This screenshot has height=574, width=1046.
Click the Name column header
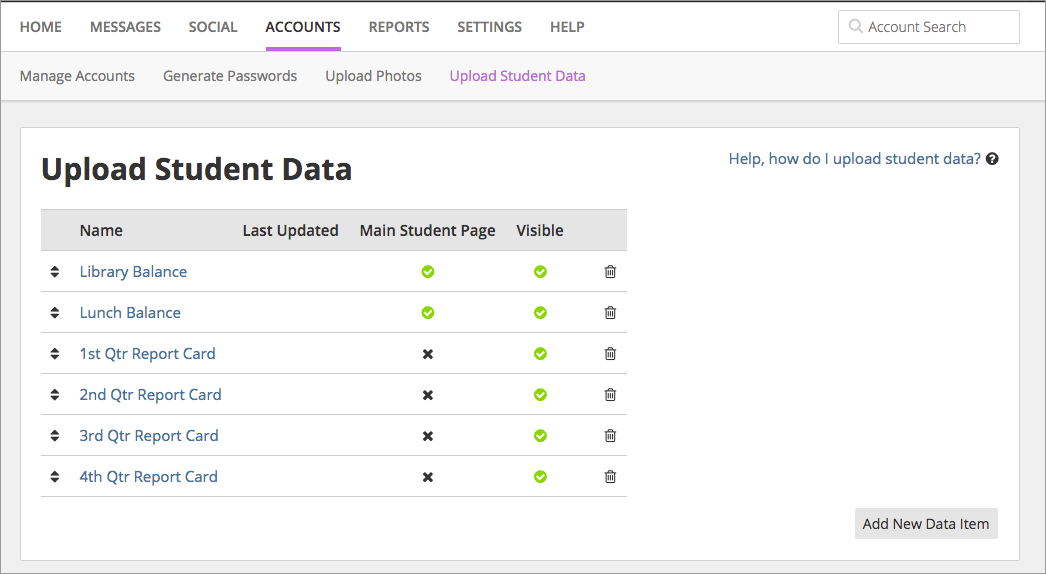101,230
